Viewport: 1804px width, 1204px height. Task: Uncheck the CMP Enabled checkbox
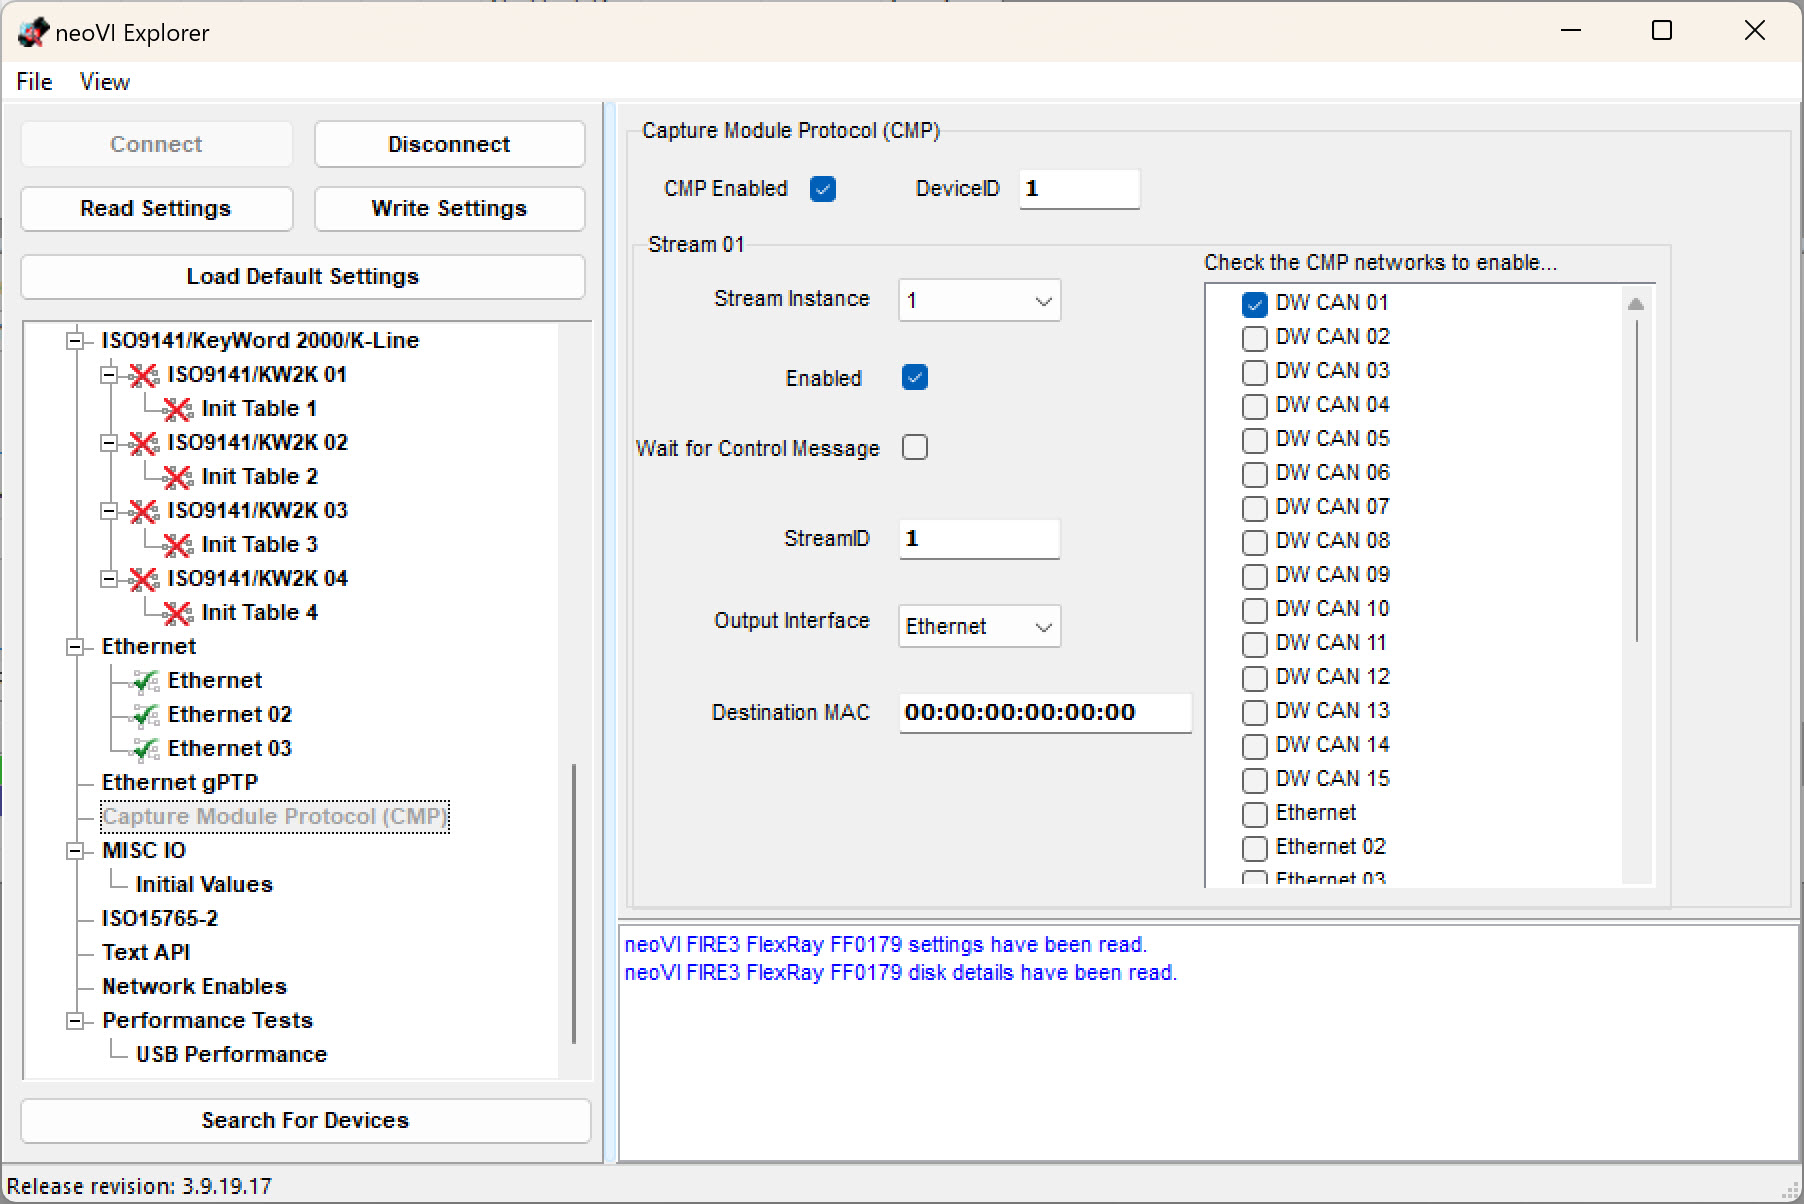tap(822, 188)
